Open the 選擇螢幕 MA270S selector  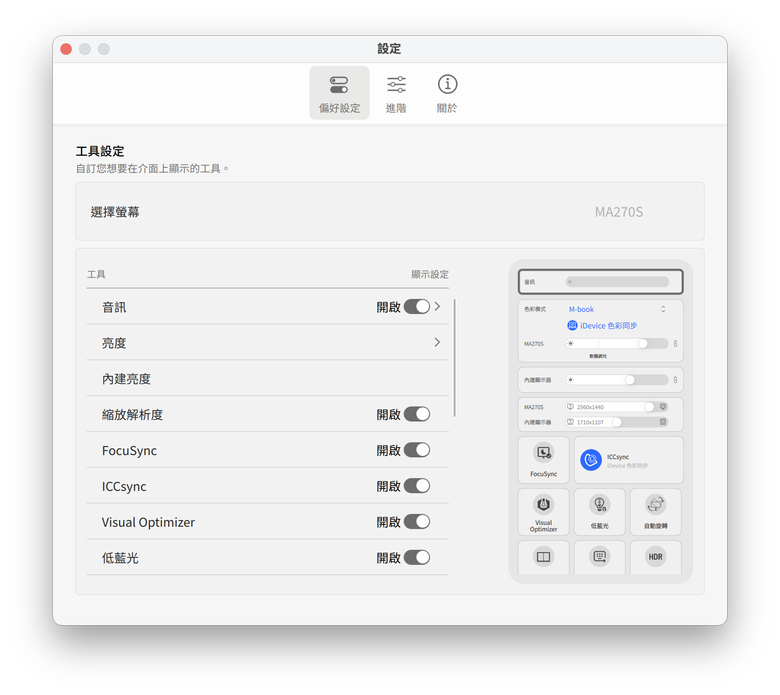[619, 212]
